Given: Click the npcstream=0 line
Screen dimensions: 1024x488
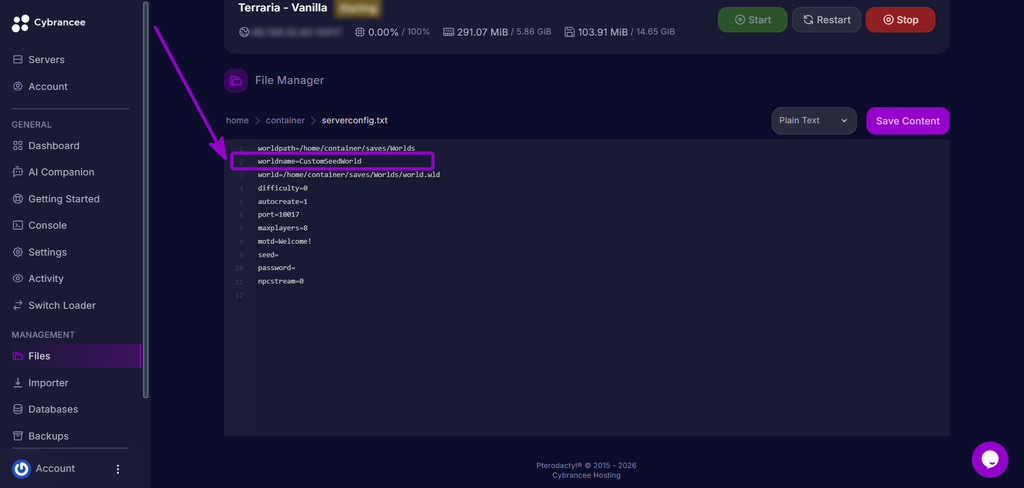Looking at the screenshot, I should [281, 282].
